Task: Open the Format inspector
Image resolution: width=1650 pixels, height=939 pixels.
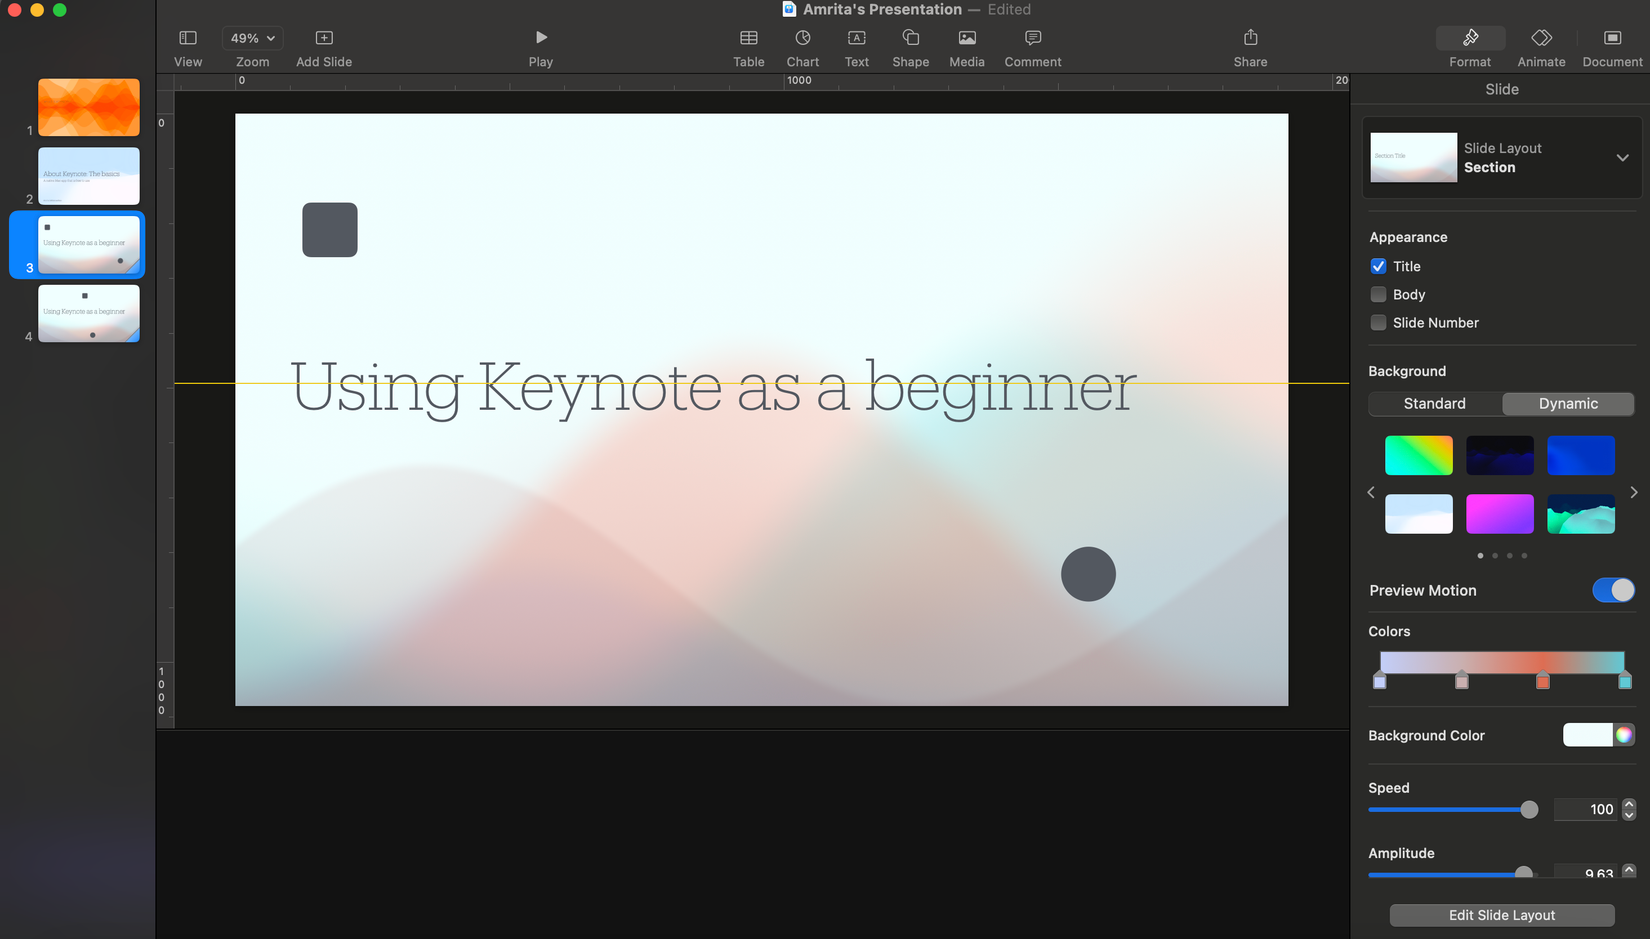Action: click(x=1470, y=38)
